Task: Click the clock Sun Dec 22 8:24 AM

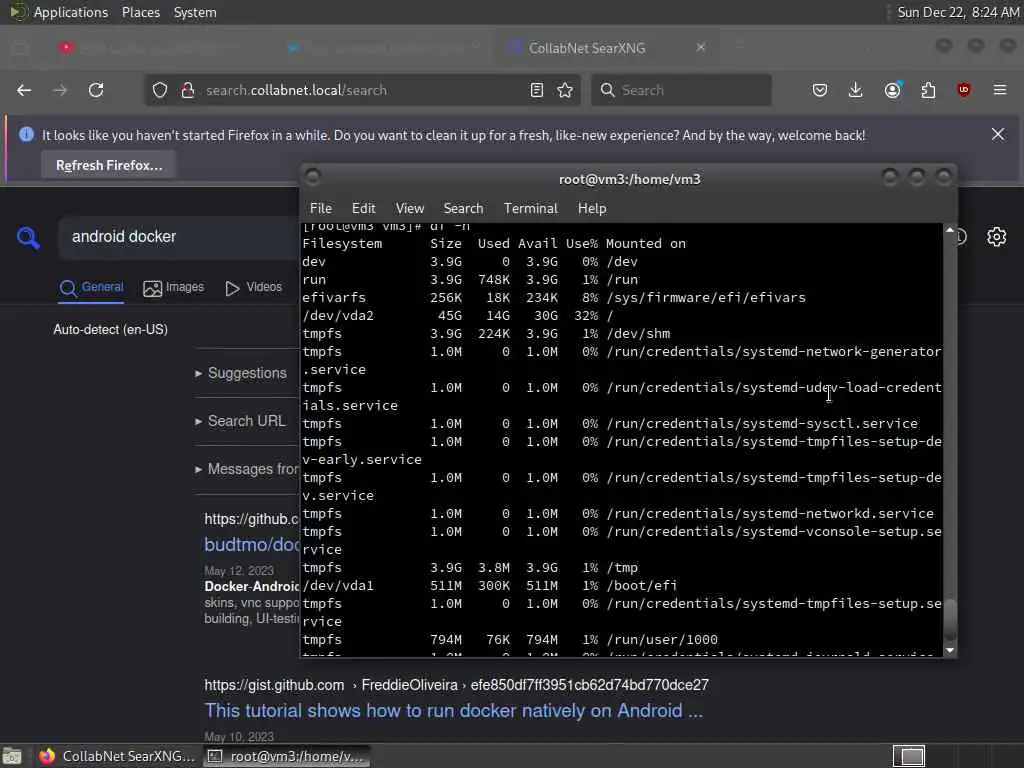Action: [958, 12]
